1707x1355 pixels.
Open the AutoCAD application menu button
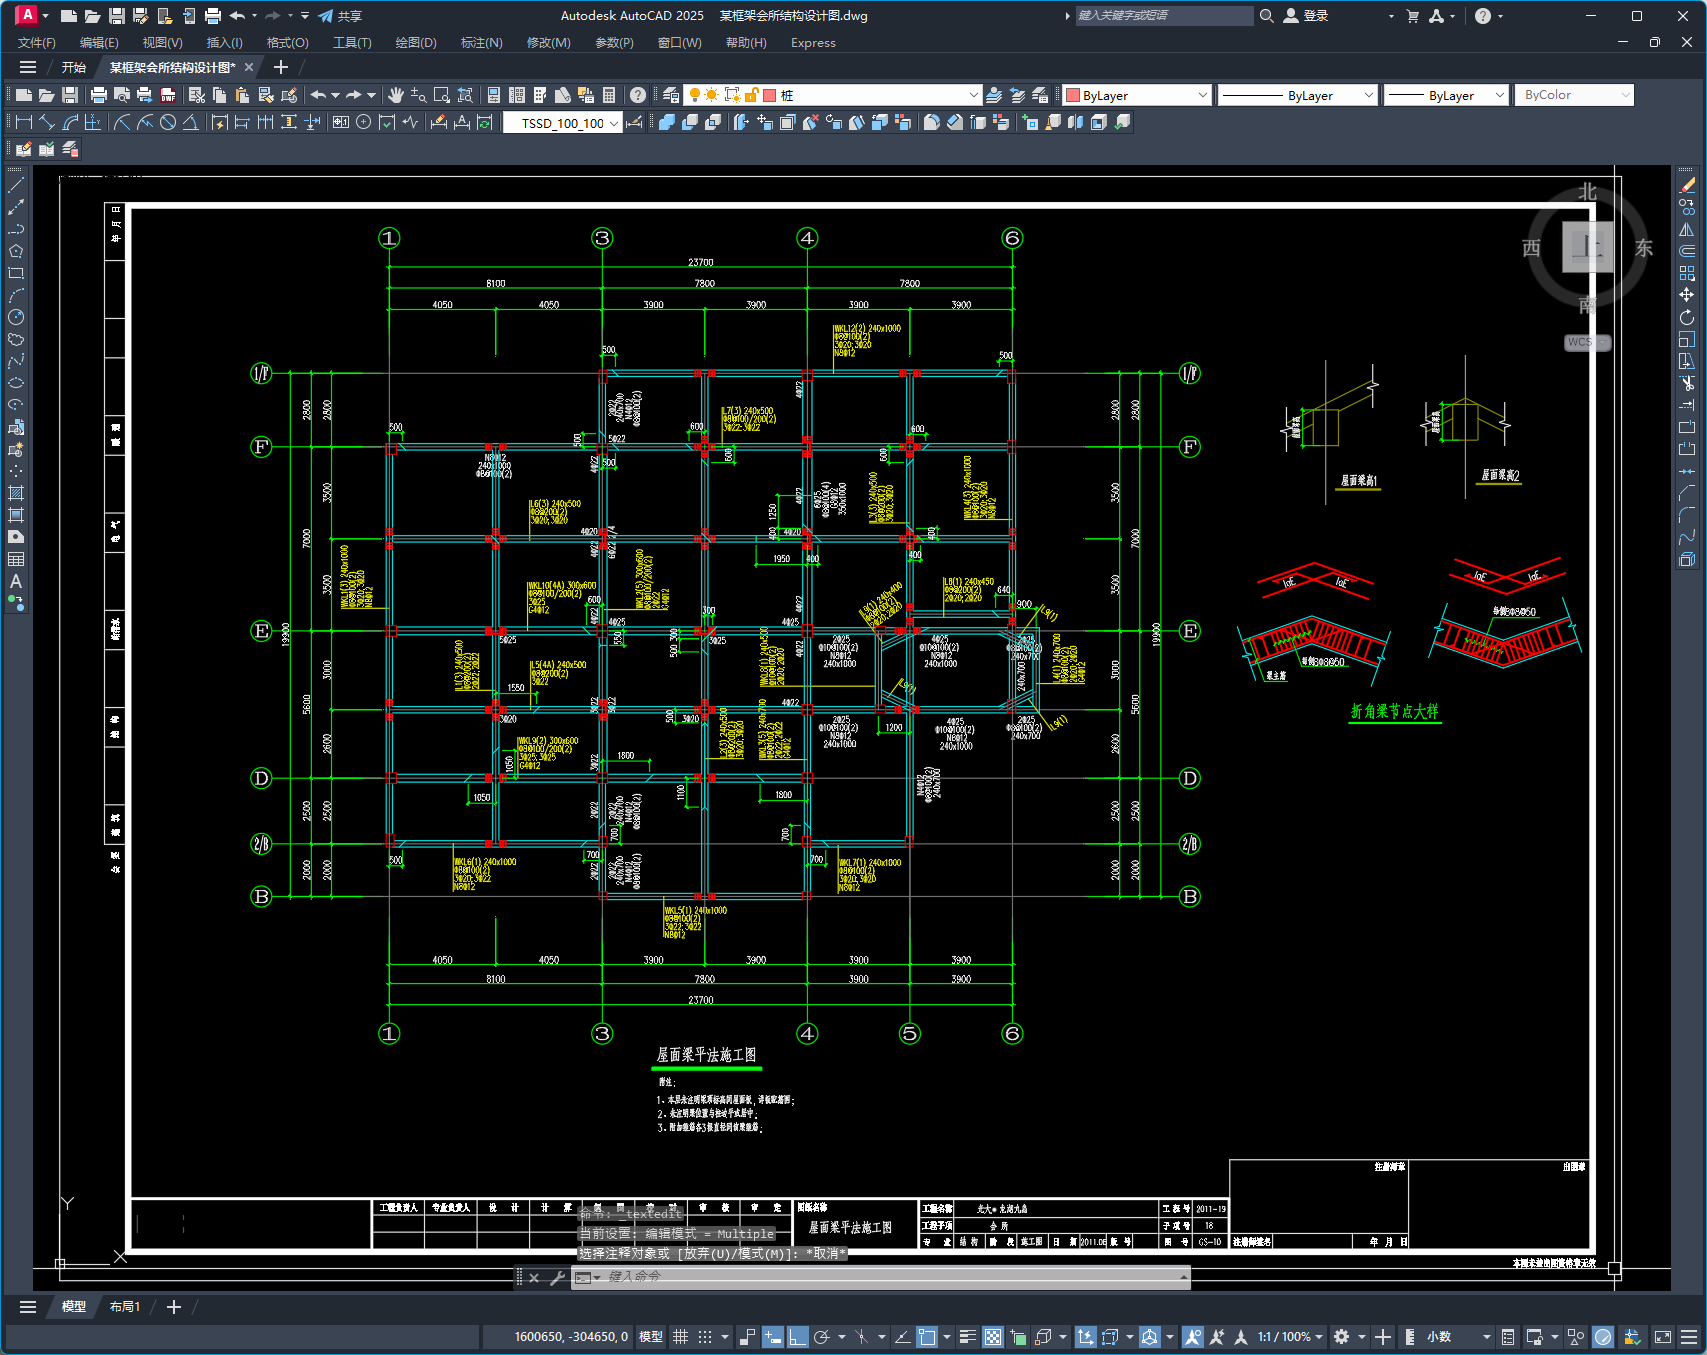pos(27,15)
